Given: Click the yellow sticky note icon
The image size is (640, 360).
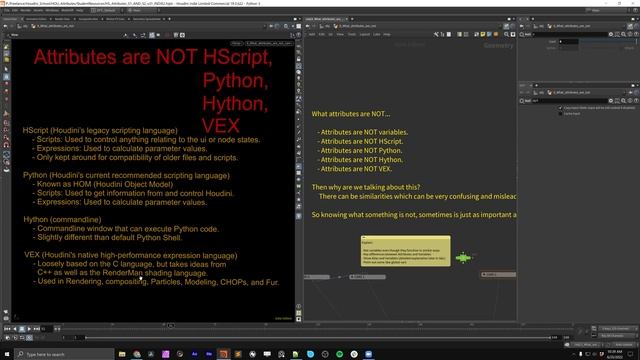Looking at the screenshot, I should click(x=483, y=34).
